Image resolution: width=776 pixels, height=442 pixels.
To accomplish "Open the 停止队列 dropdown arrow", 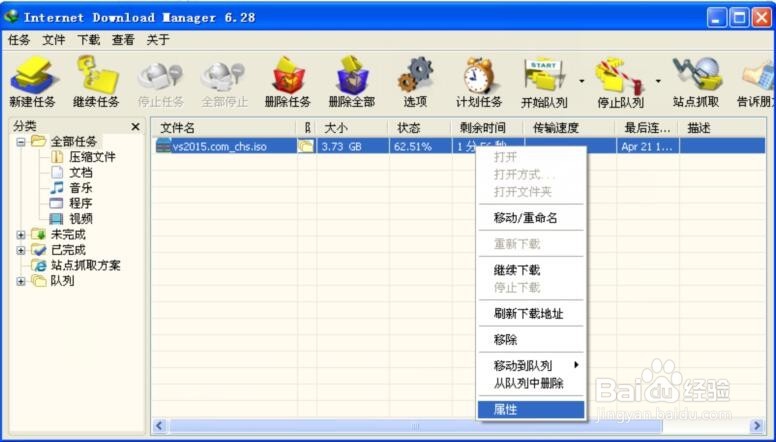I will (658, 81).
